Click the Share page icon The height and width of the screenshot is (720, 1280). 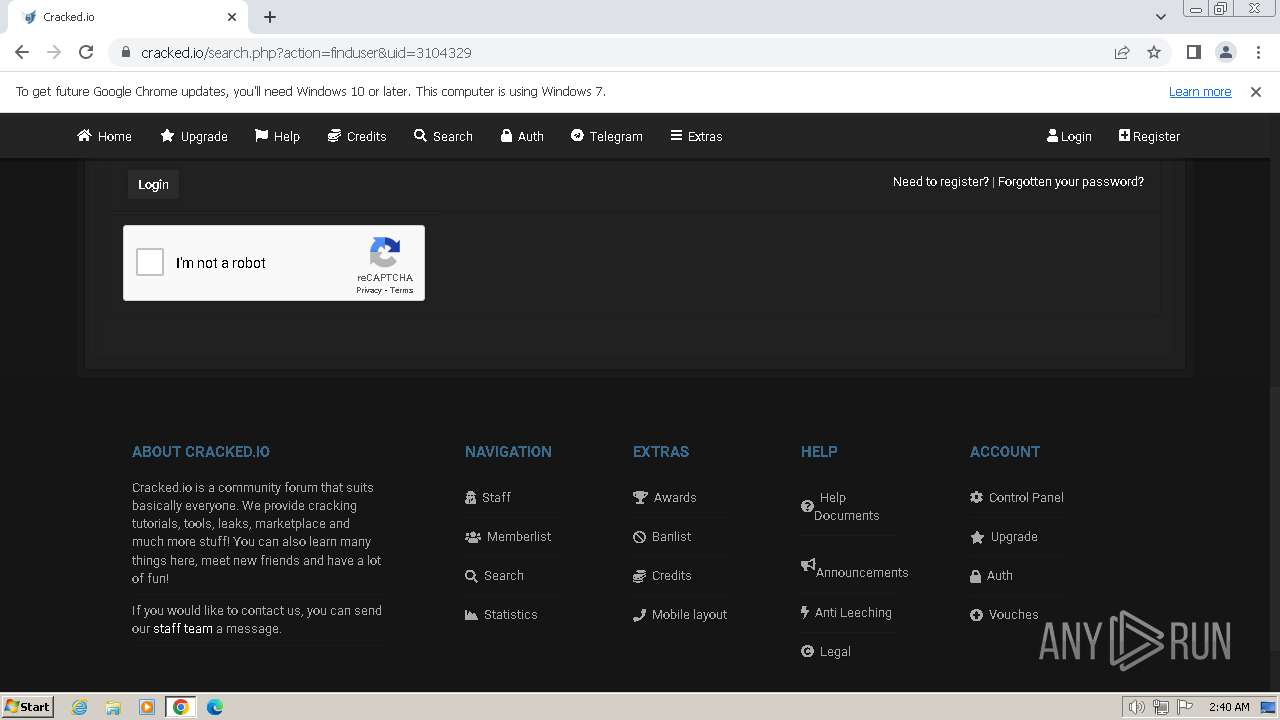pyautogui.click(x=1122, y=52)
